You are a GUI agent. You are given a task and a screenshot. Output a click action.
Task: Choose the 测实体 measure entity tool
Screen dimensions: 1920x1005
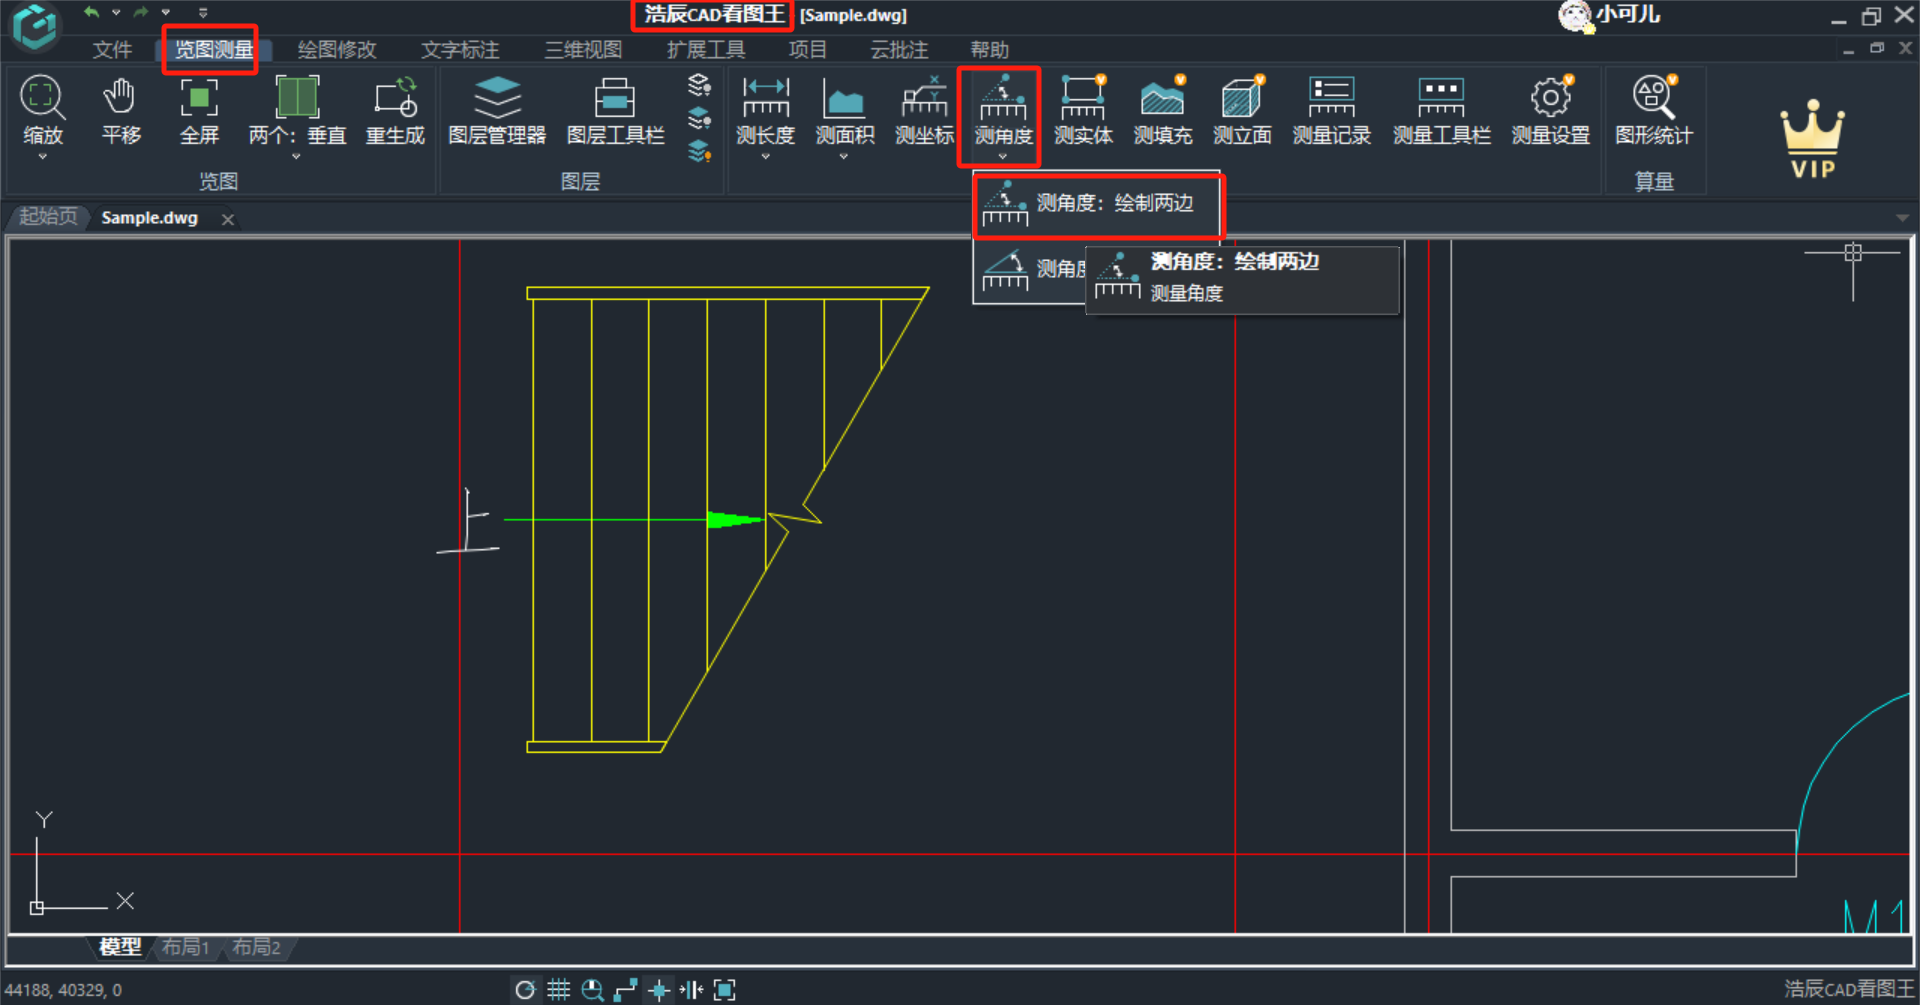(1083, 109)
